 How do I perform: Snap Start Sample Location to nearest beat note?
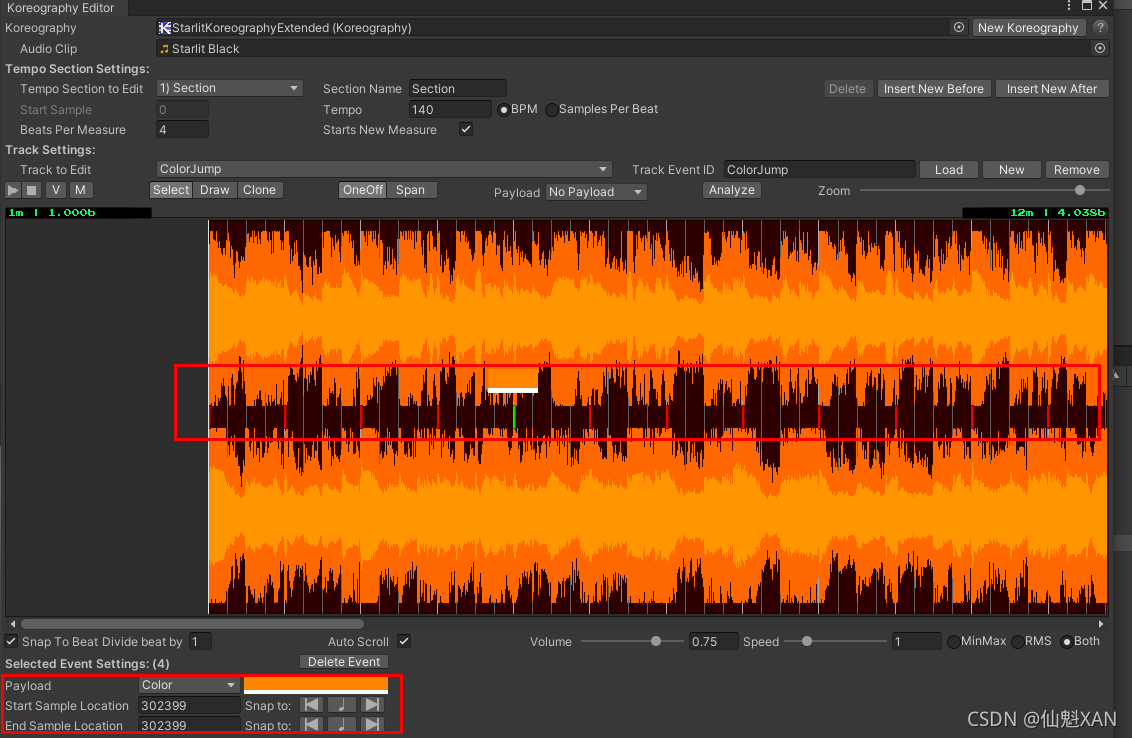pyautogui.click(x=342, y=705)
